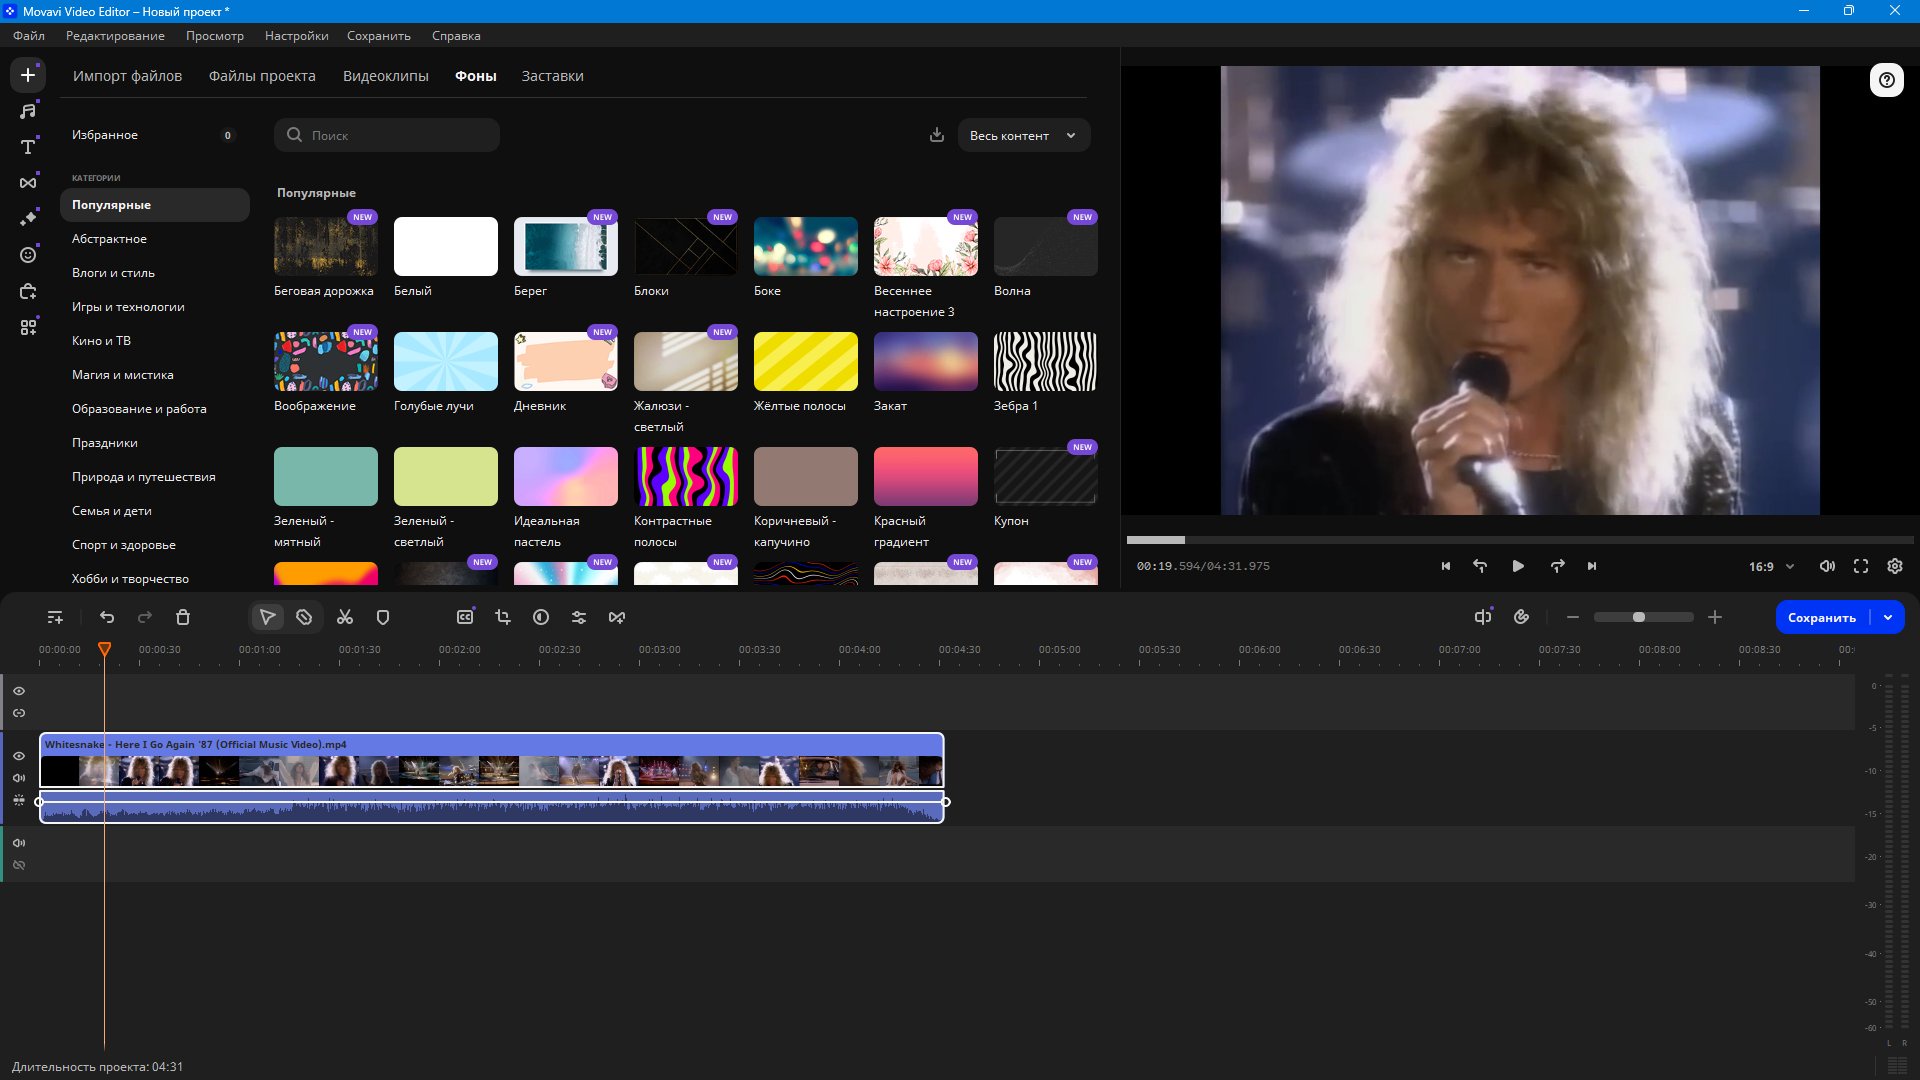Open the Редактирование menu
Image resolution: width=1920 pixels, height=1080 pixels.
[115, 36]
